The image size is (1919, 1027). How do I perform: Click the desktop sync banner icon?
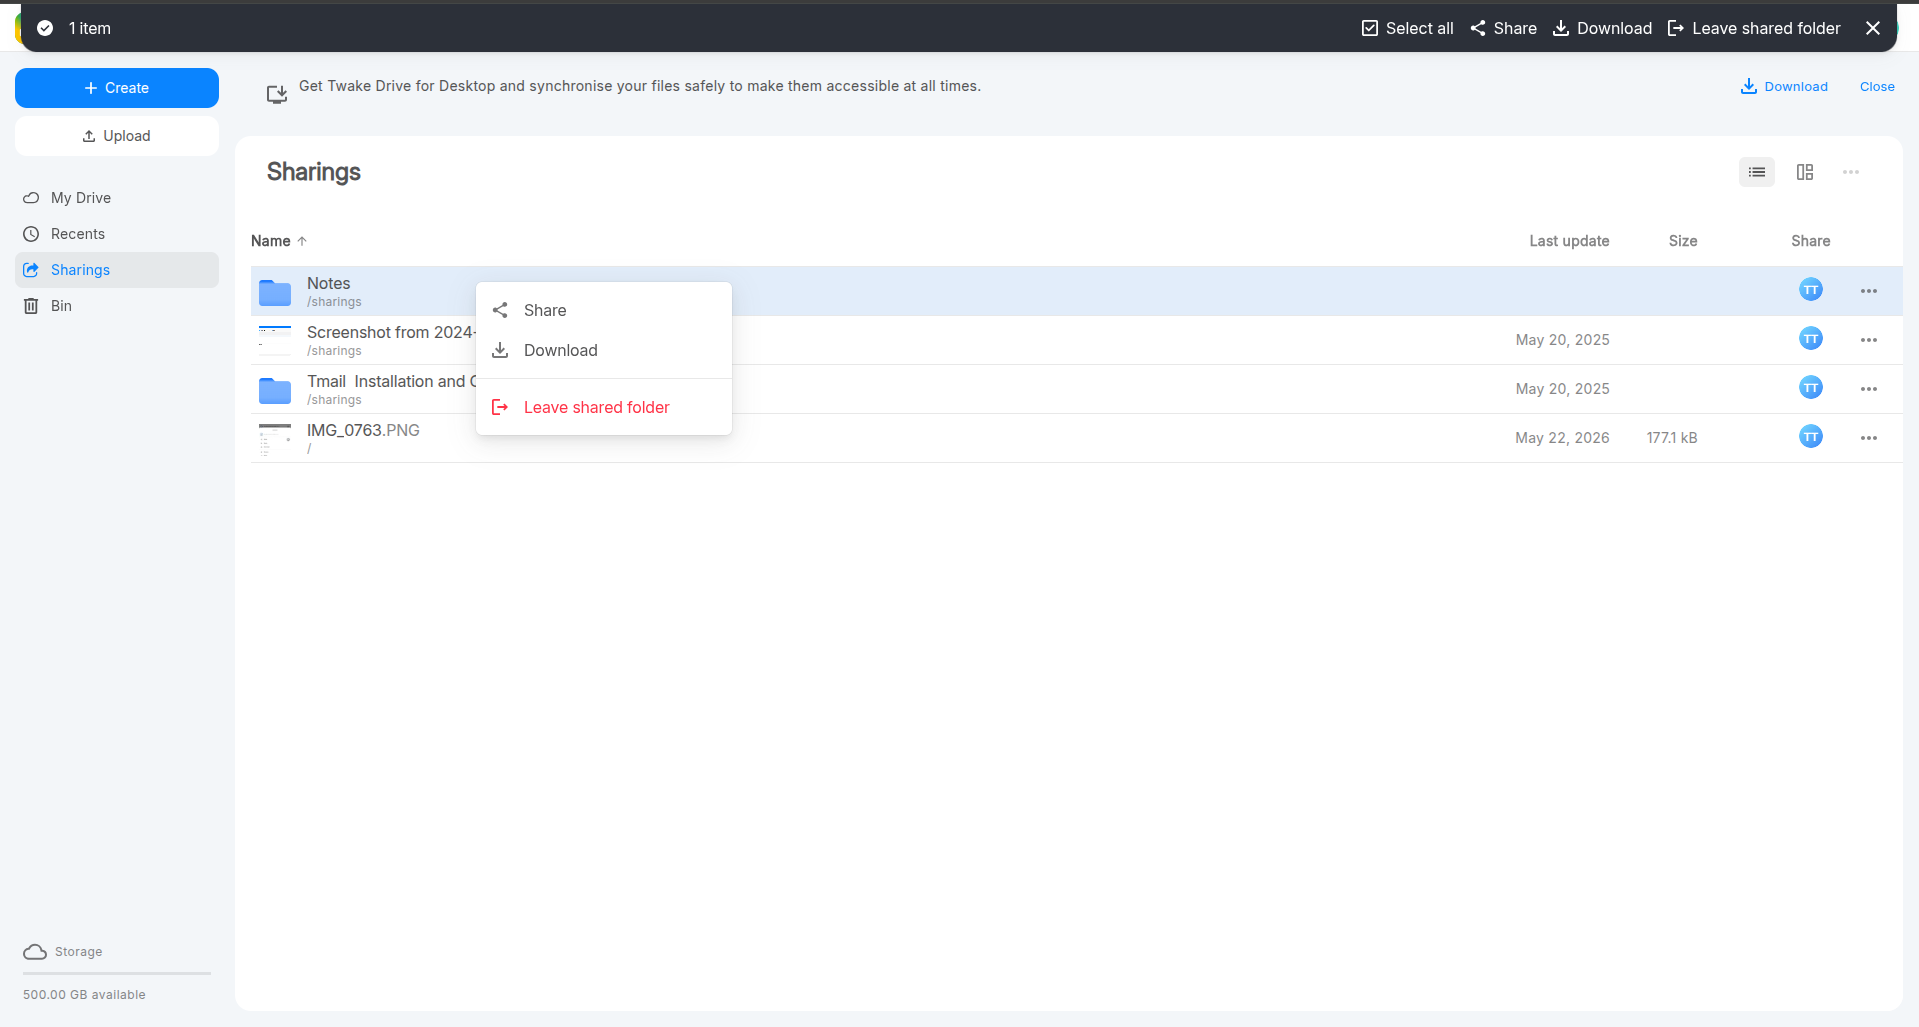[x=277, y=93]
